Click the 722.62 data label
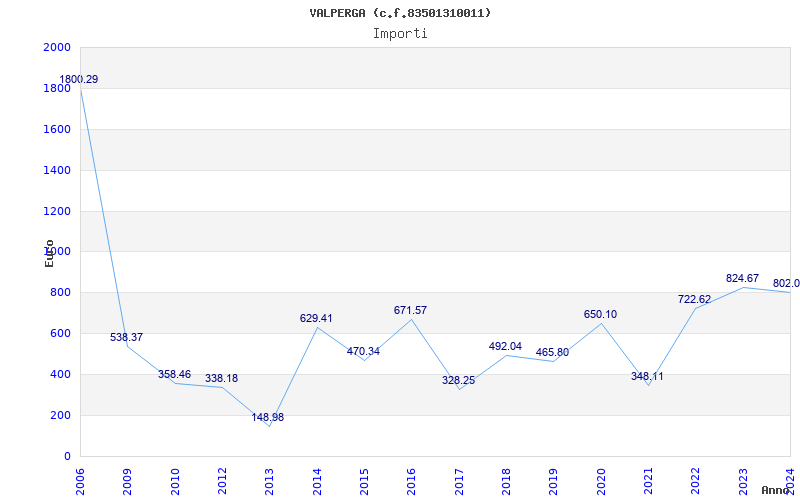The image size is (800, 500). [x=694, y=299]
